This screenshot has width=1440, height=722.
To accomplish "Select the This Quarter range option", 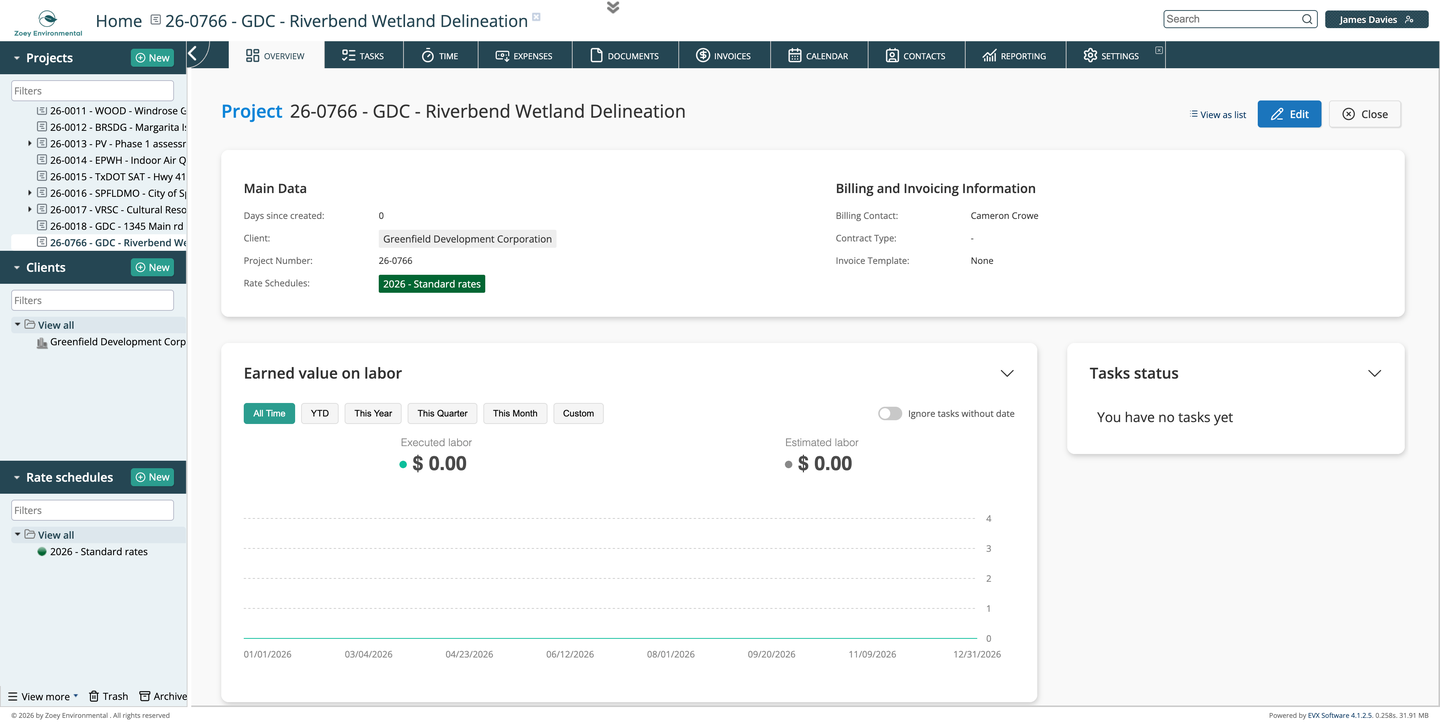I will [x=443, y=413].
